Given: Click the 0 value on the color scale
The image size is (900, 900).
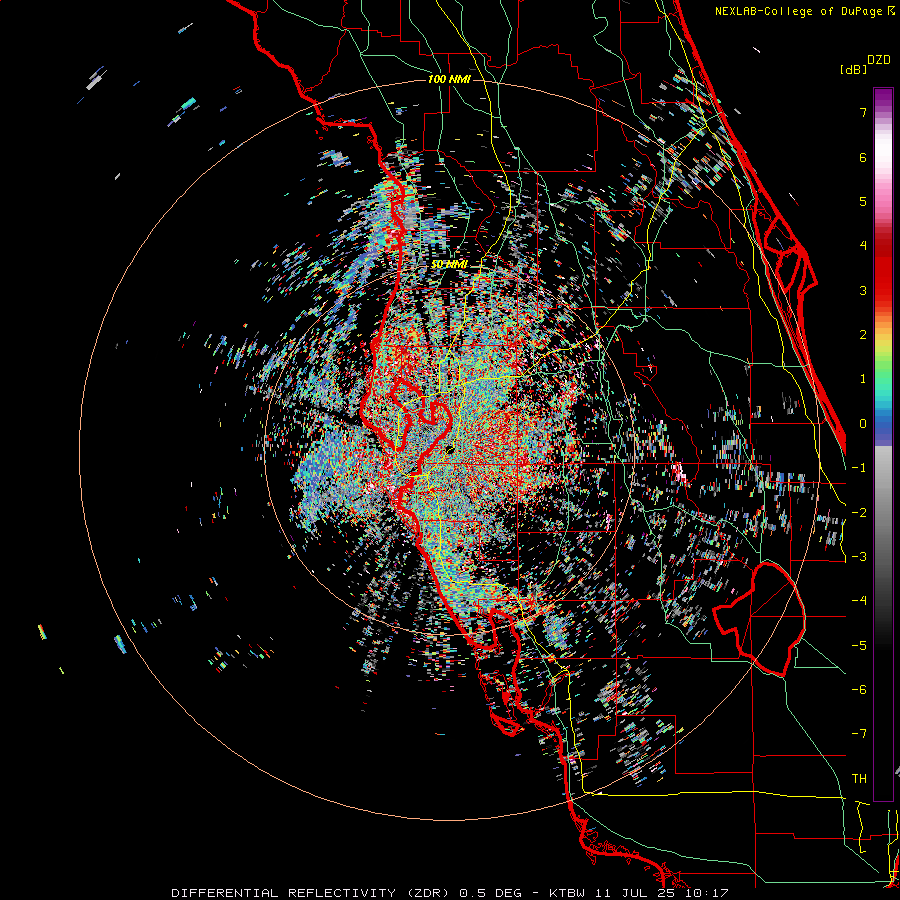Looking at the screenshot, I should point(863,424).
